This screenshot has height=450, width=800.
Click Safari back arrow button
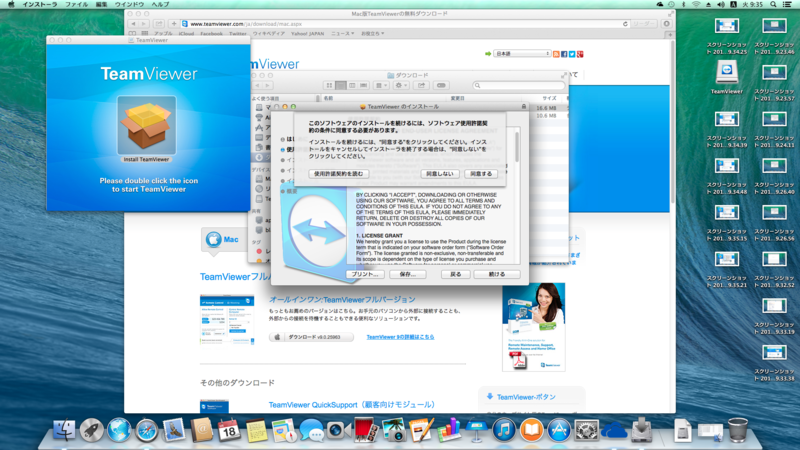(133, 24)
